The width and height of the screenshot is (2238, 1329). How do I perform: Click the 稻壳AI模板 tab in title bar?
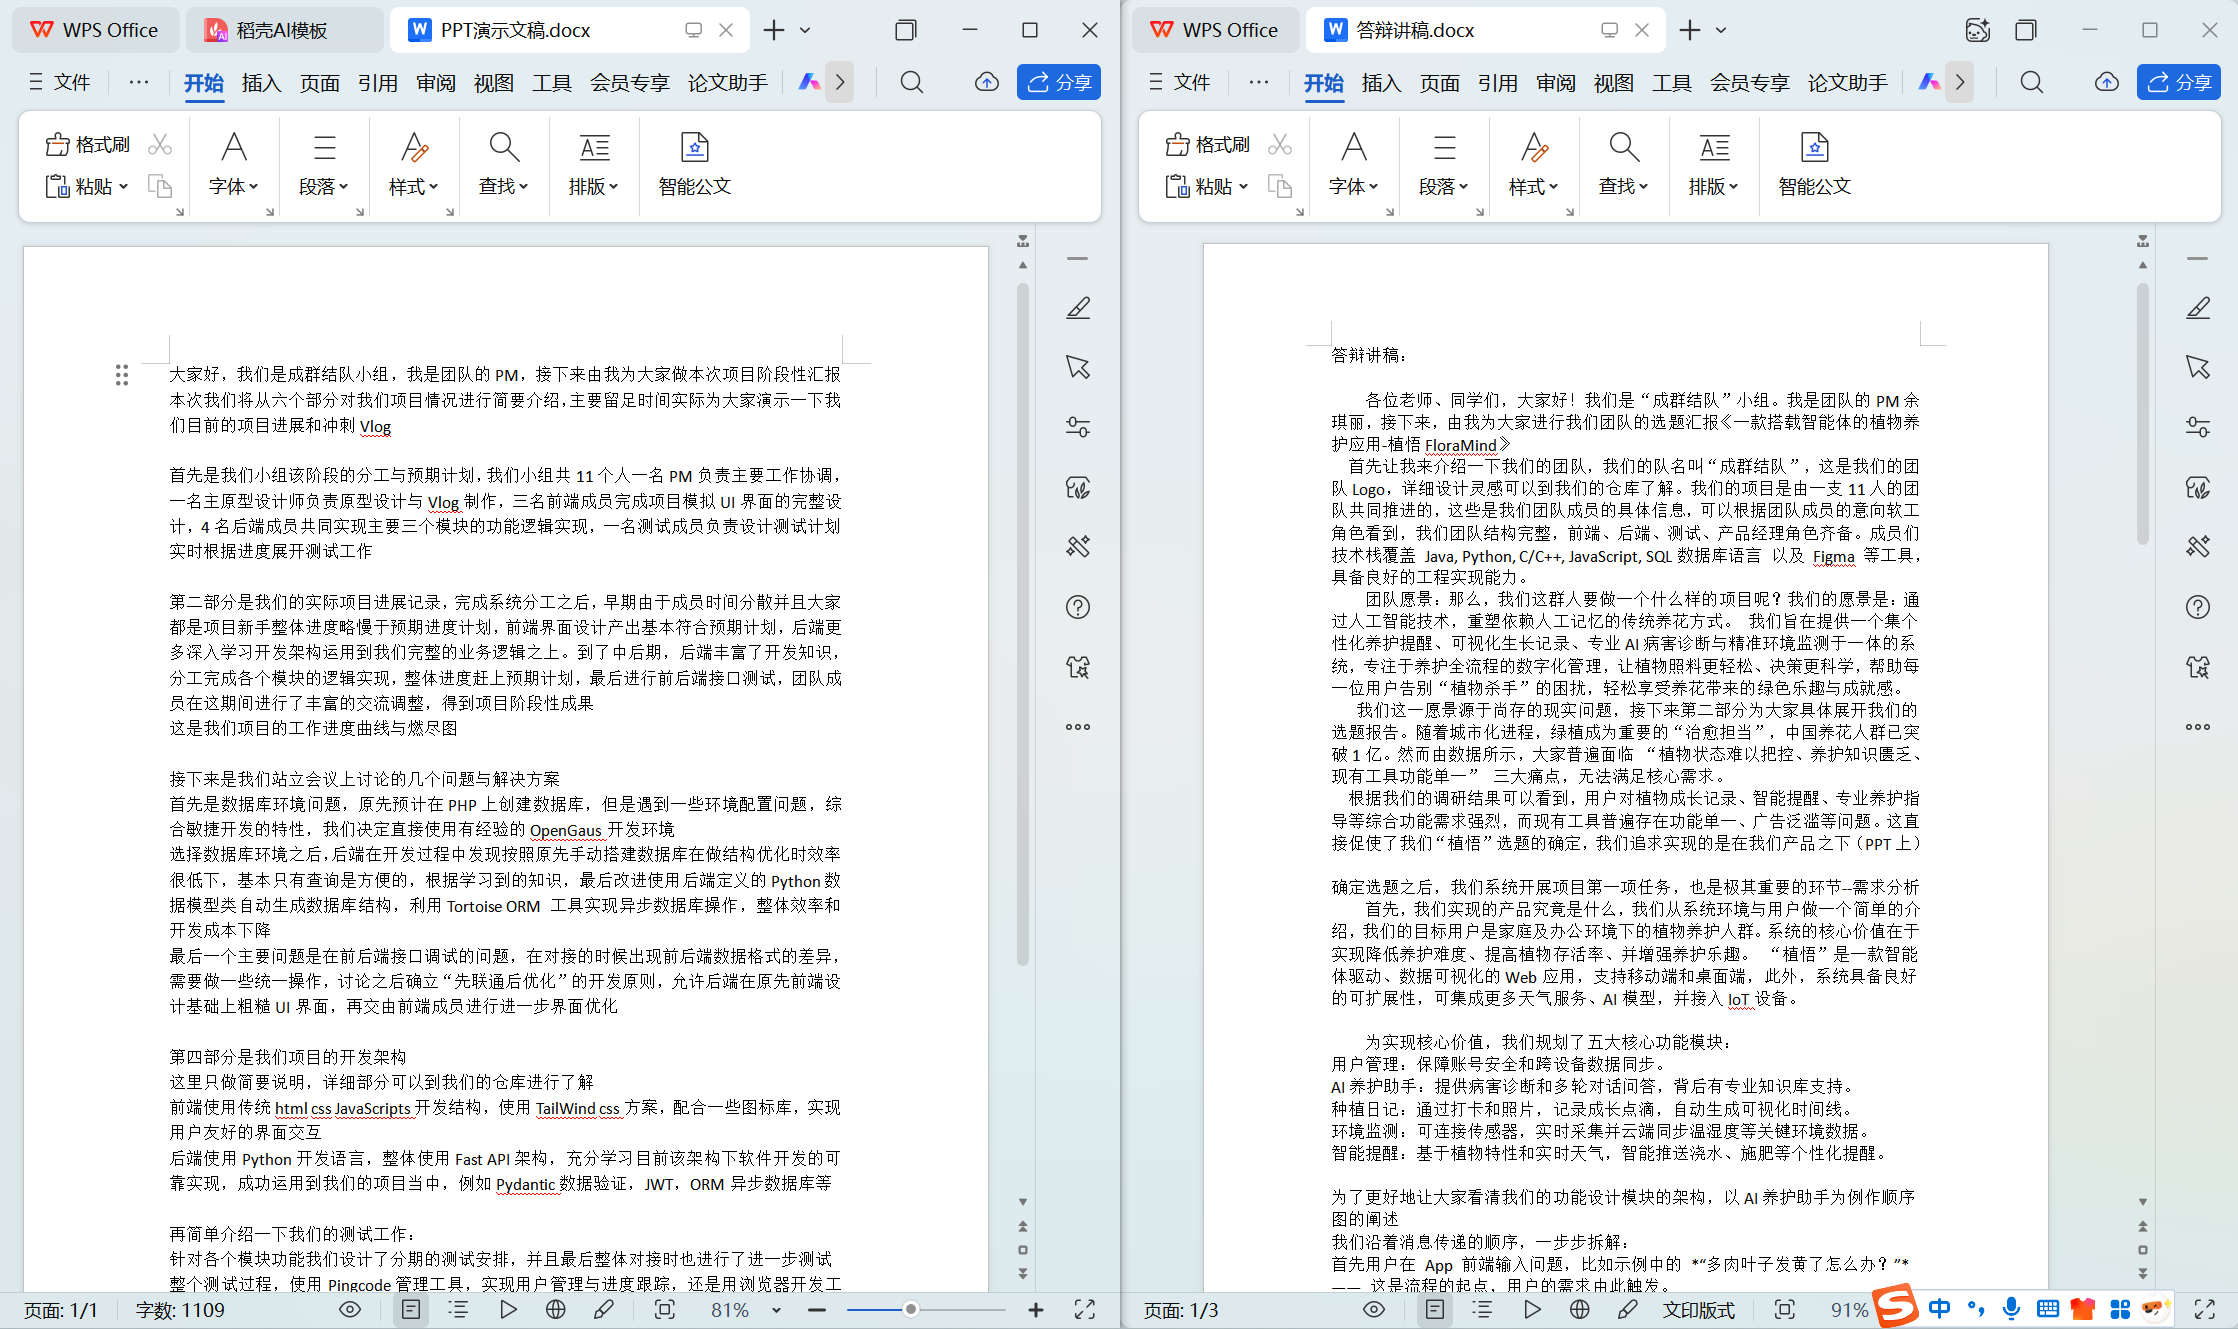pos(281,30)
